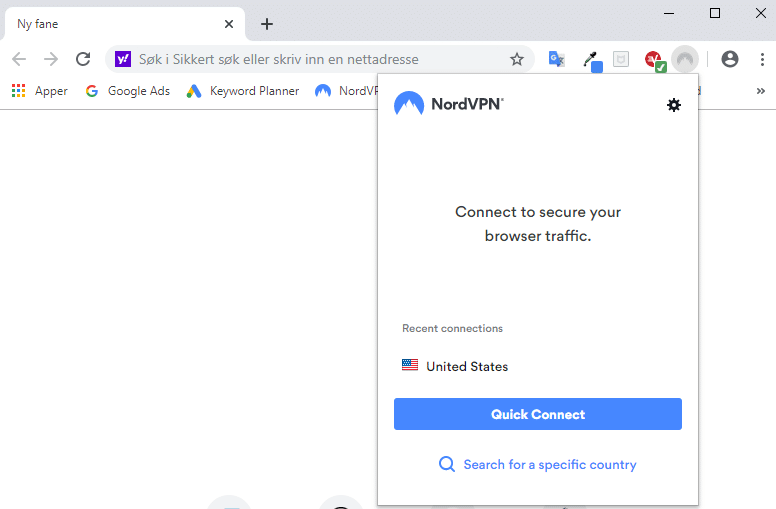776x509 pixels.
Task: Click the NordVPN logo in popup
Action: (449, 103)
